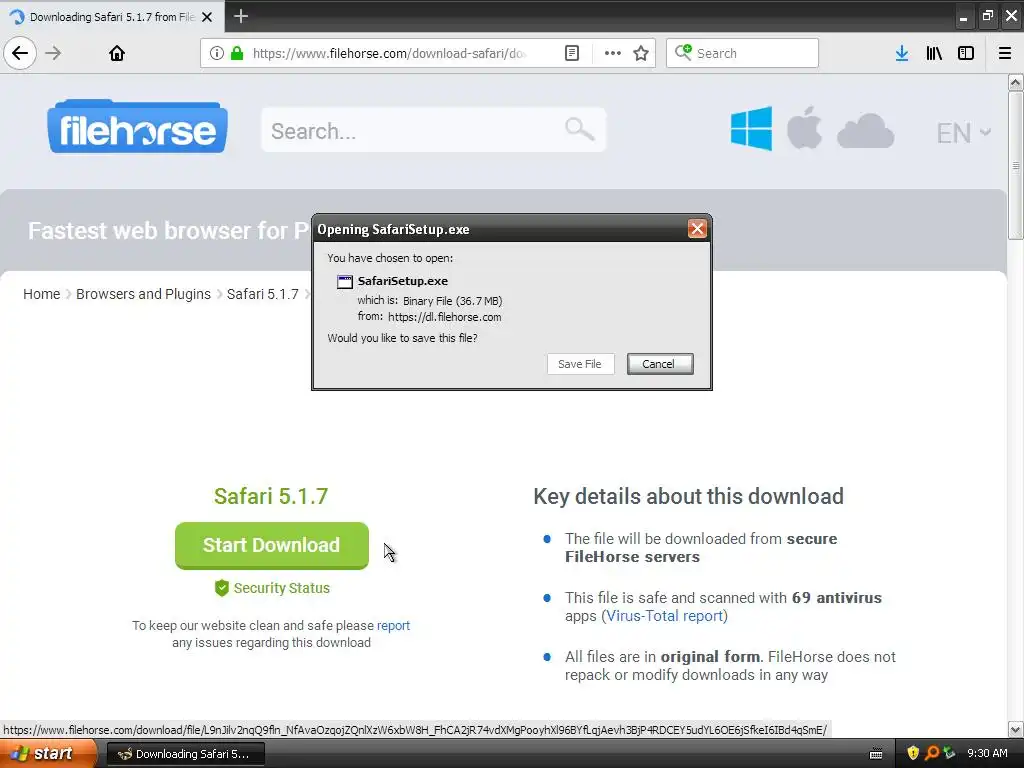Show sidebars icon in toolbar
Screen dimensions: 1024x768
coord(966,53)
